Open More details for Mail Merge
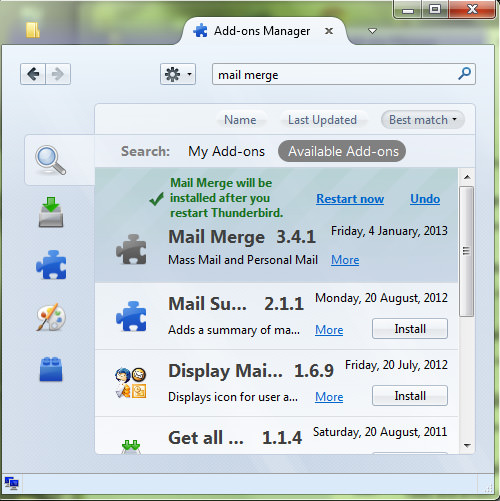Screen dimensions: 500x501 tap(345, 260)
